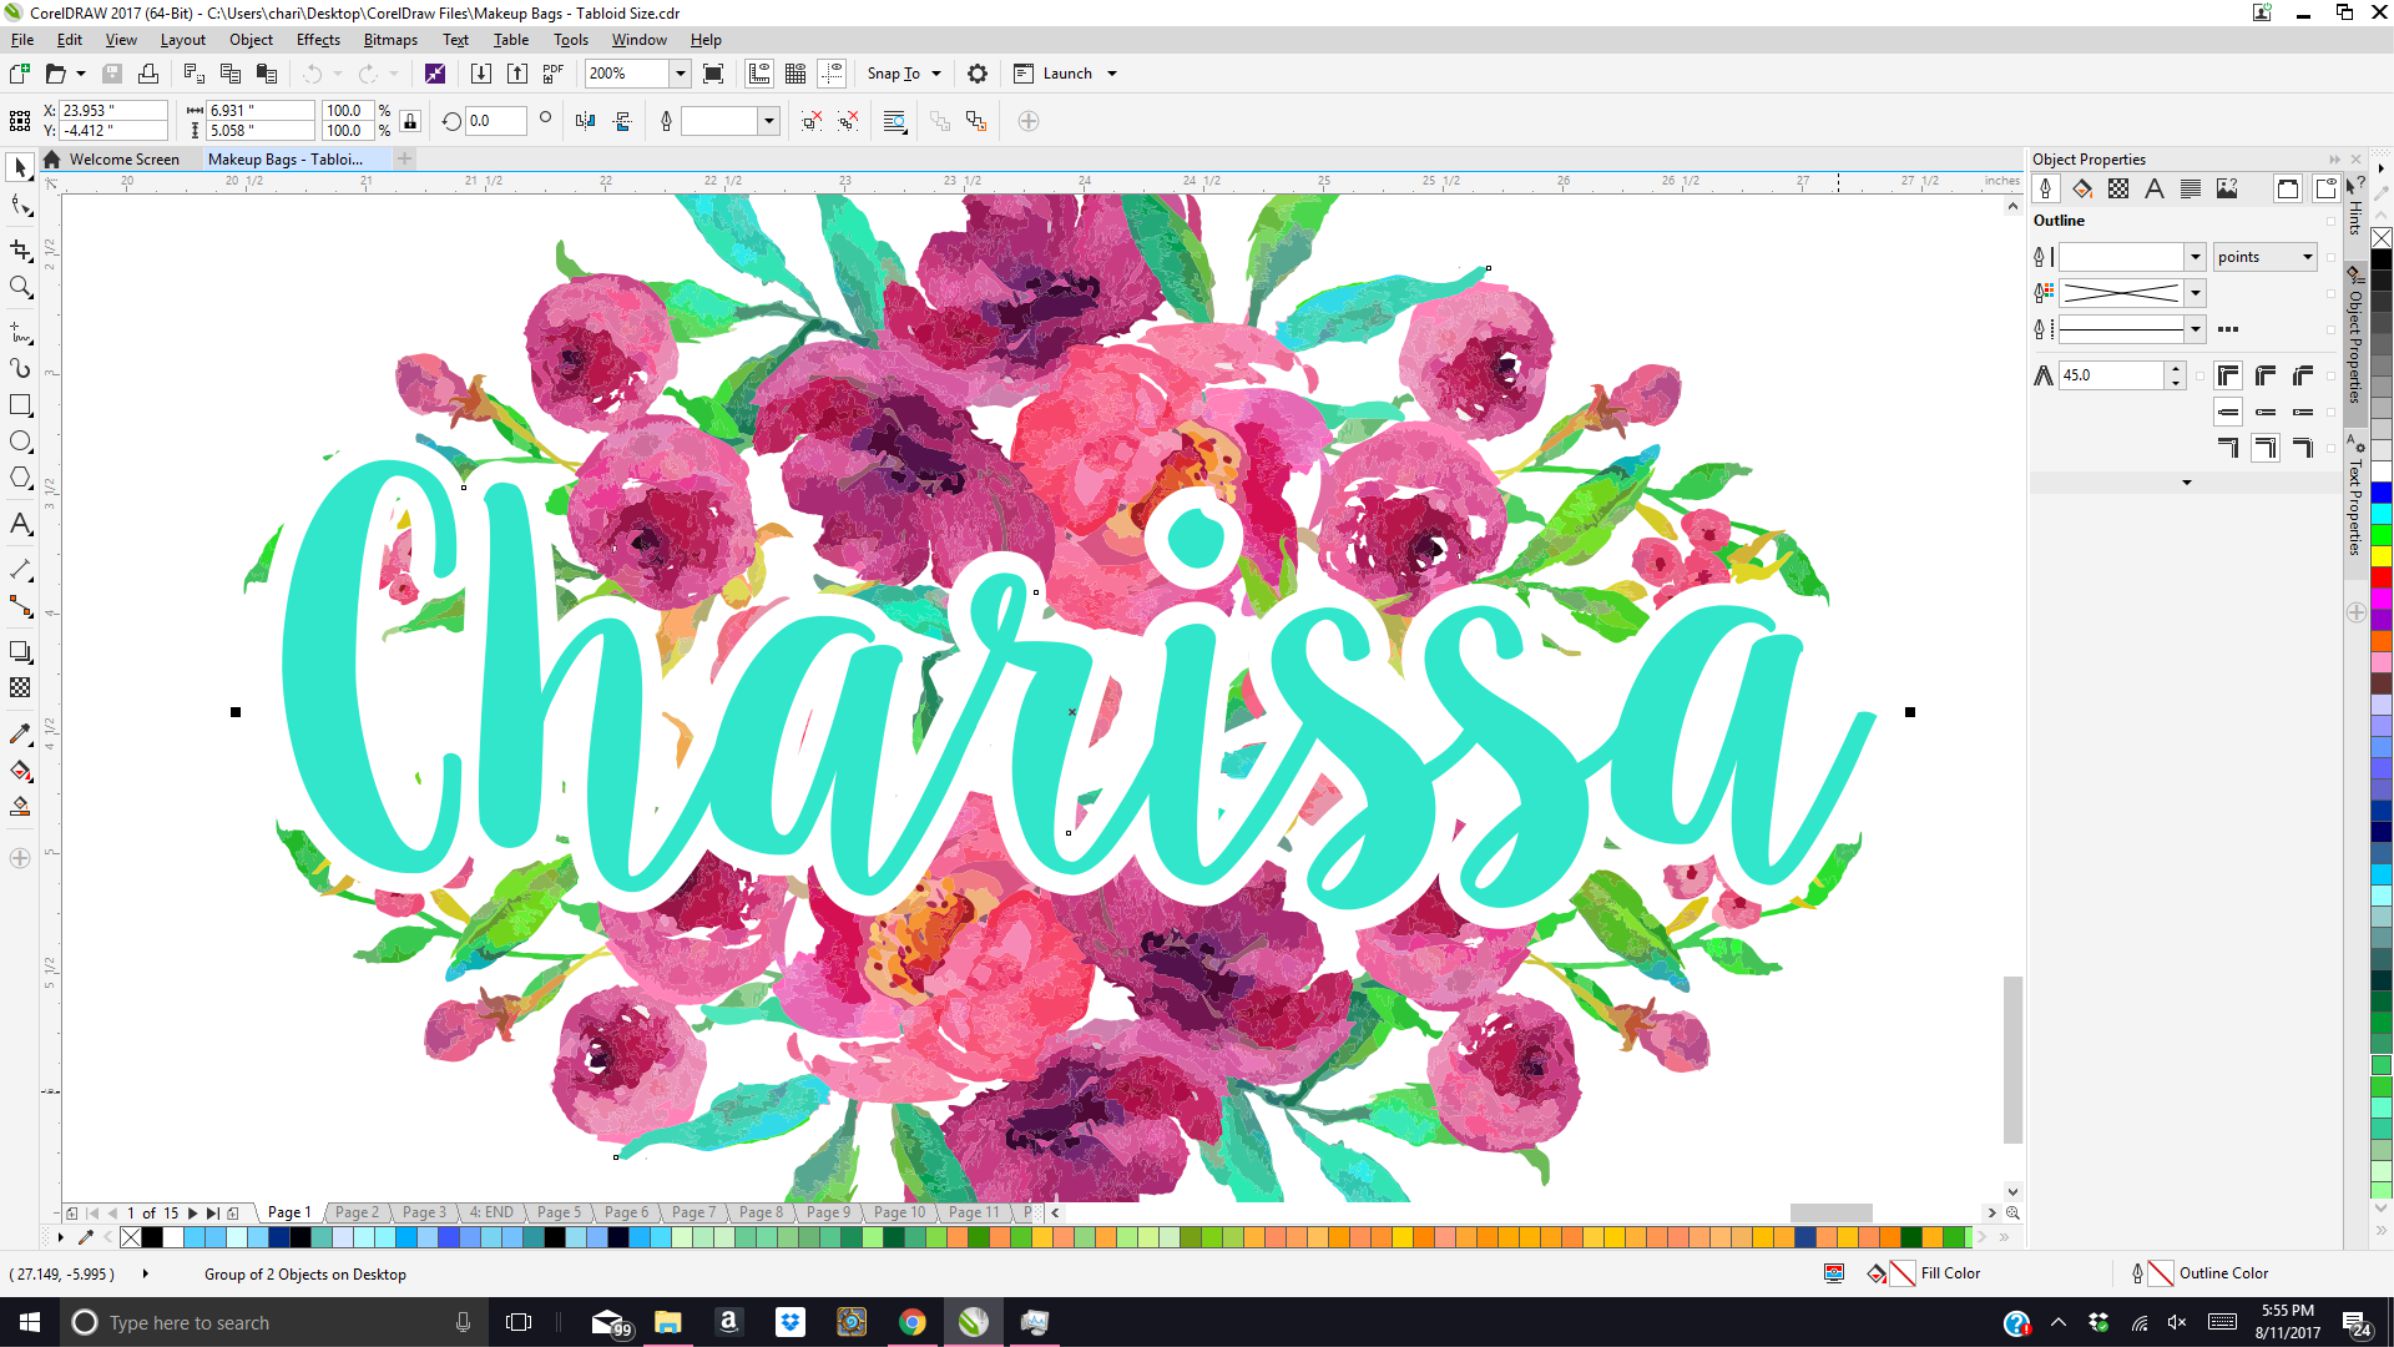
Task: Click the Launch button
Action: (1053, 73)
